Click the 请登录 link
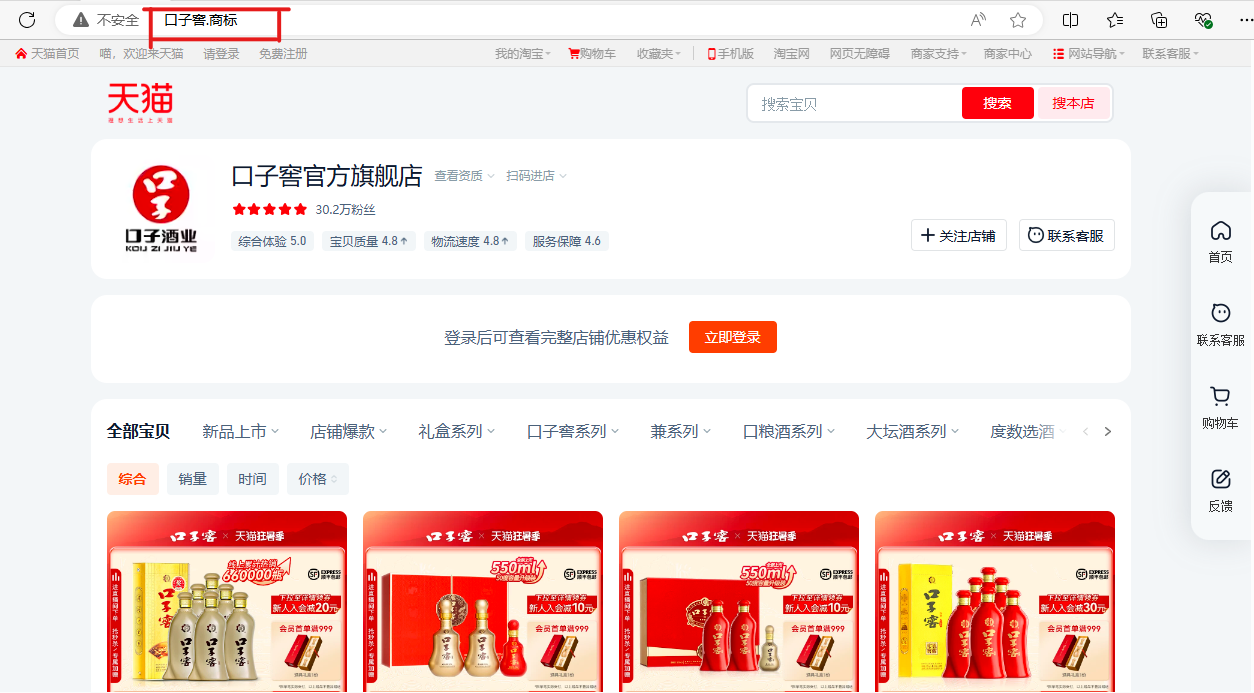The image size is (1254, 693). point(222,54)
